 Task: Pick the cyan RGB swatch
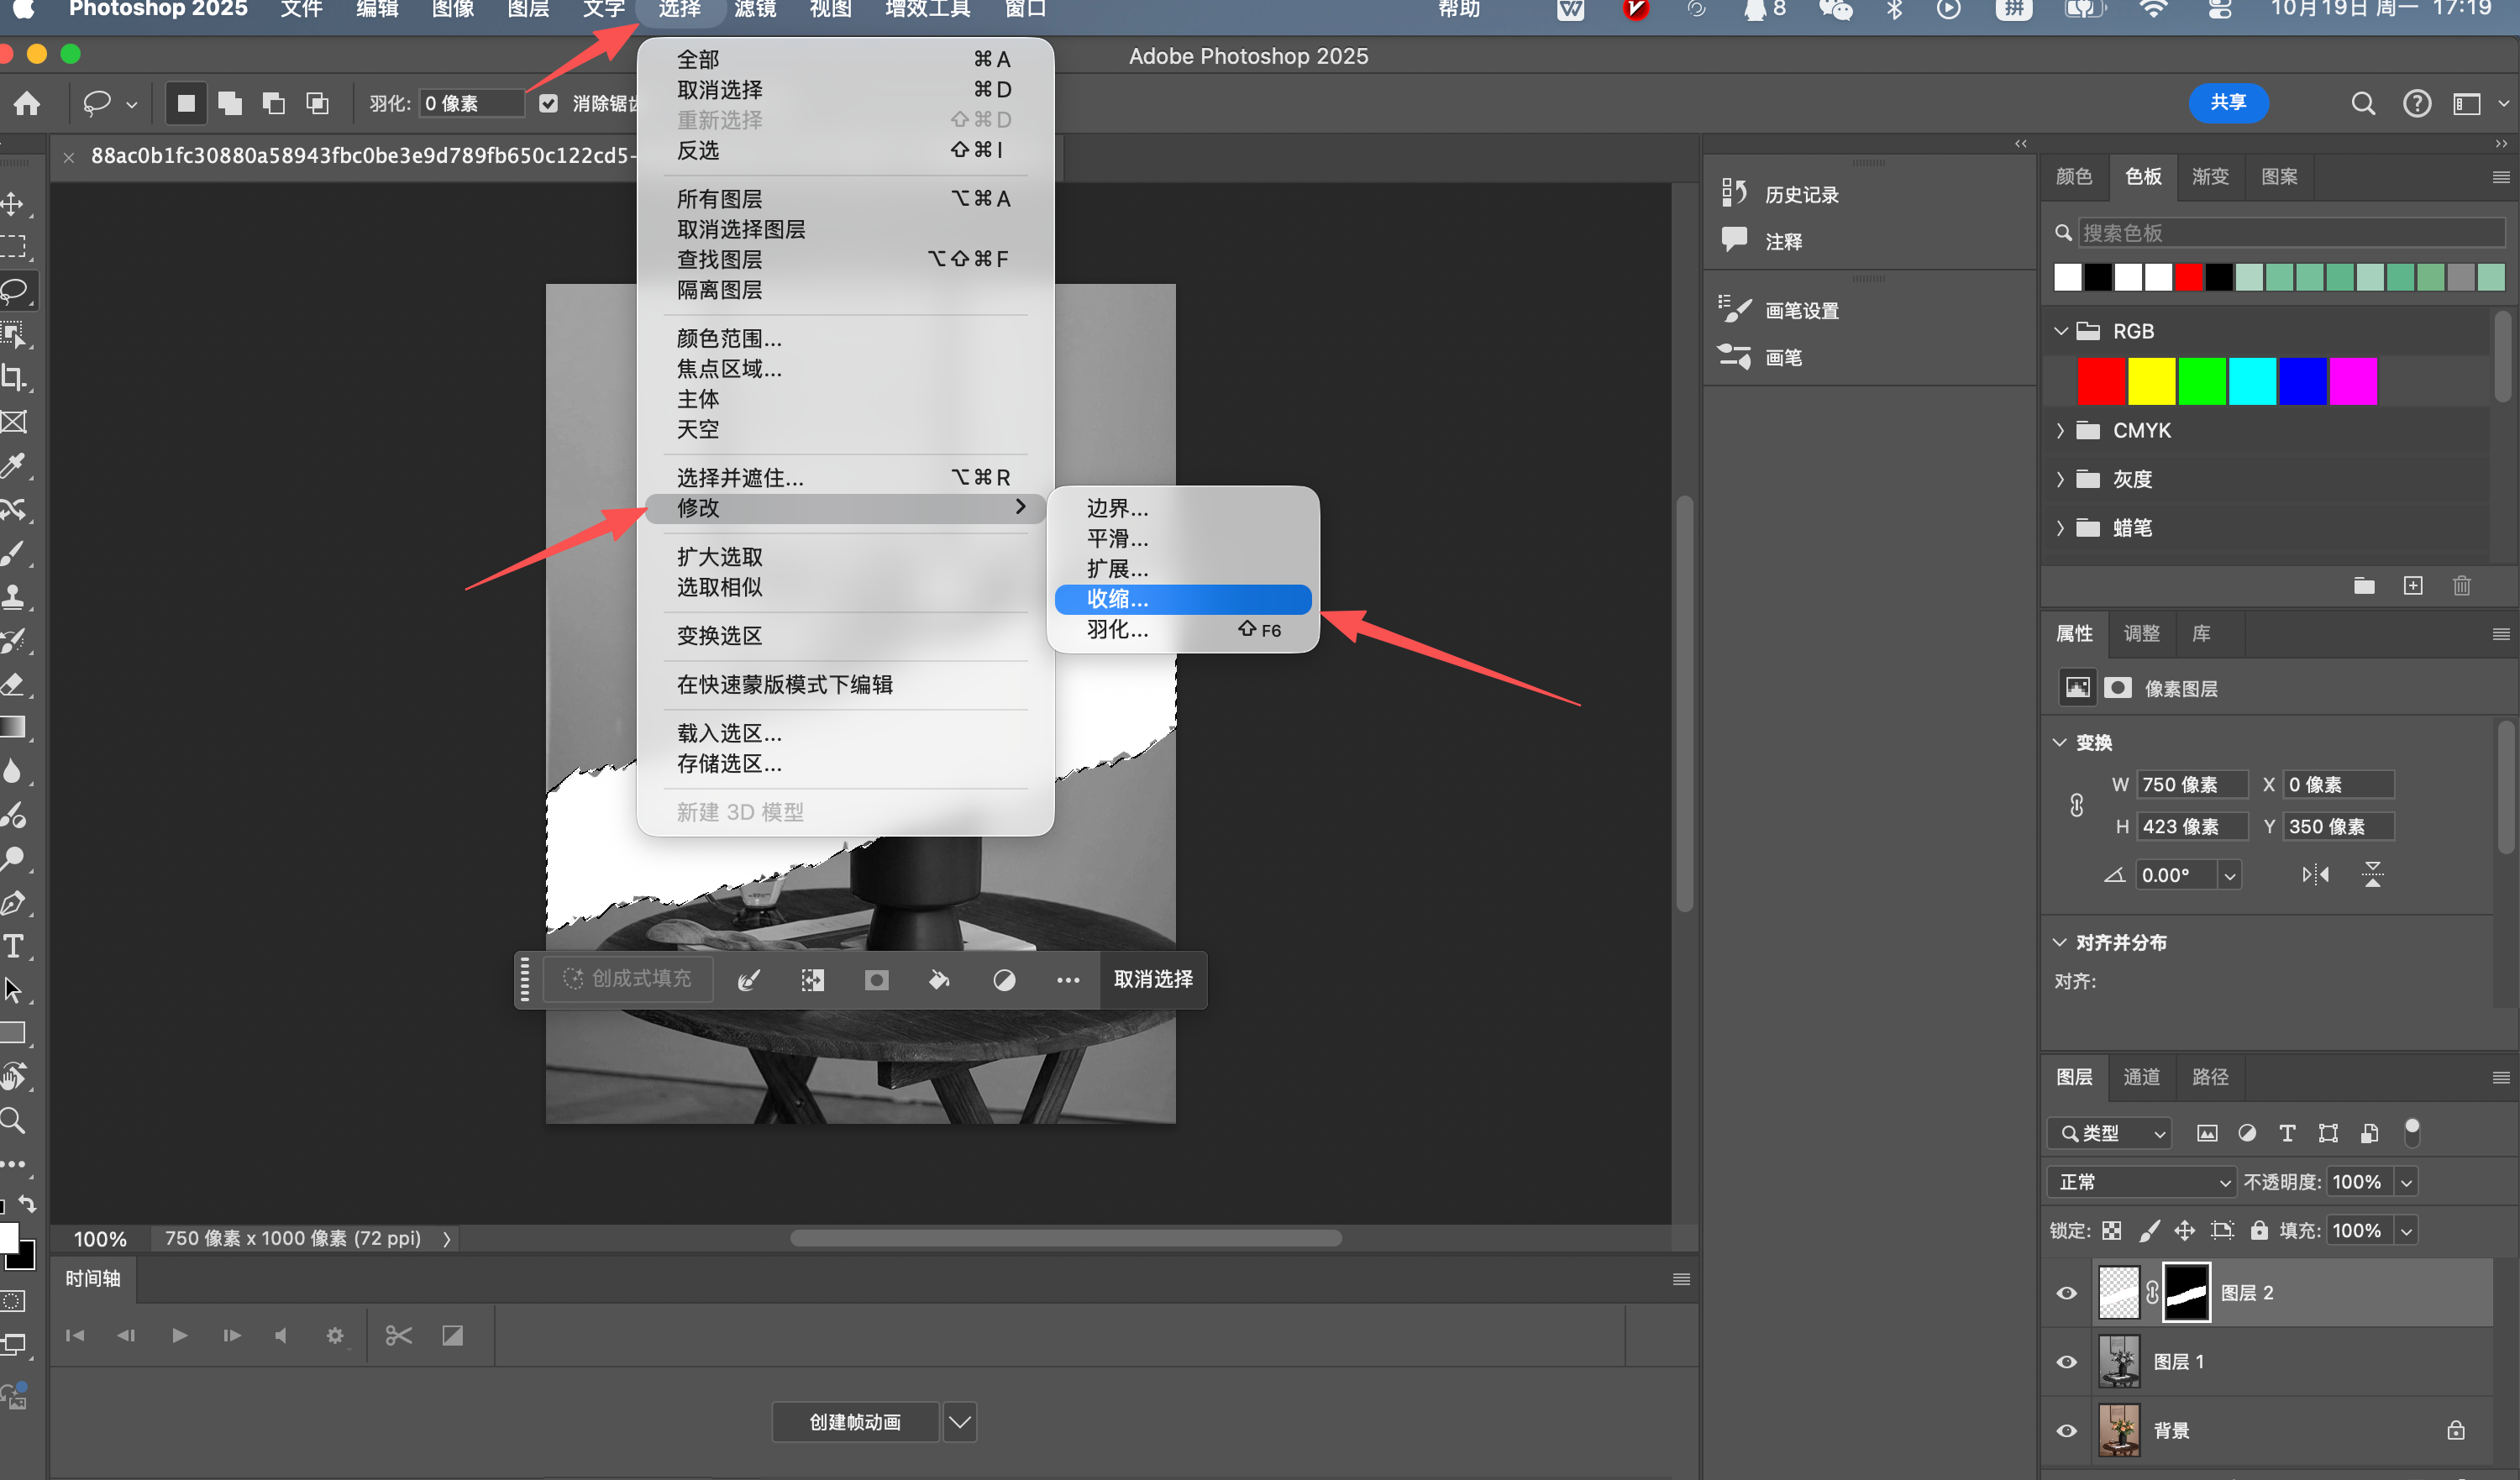coord(2252,381)
